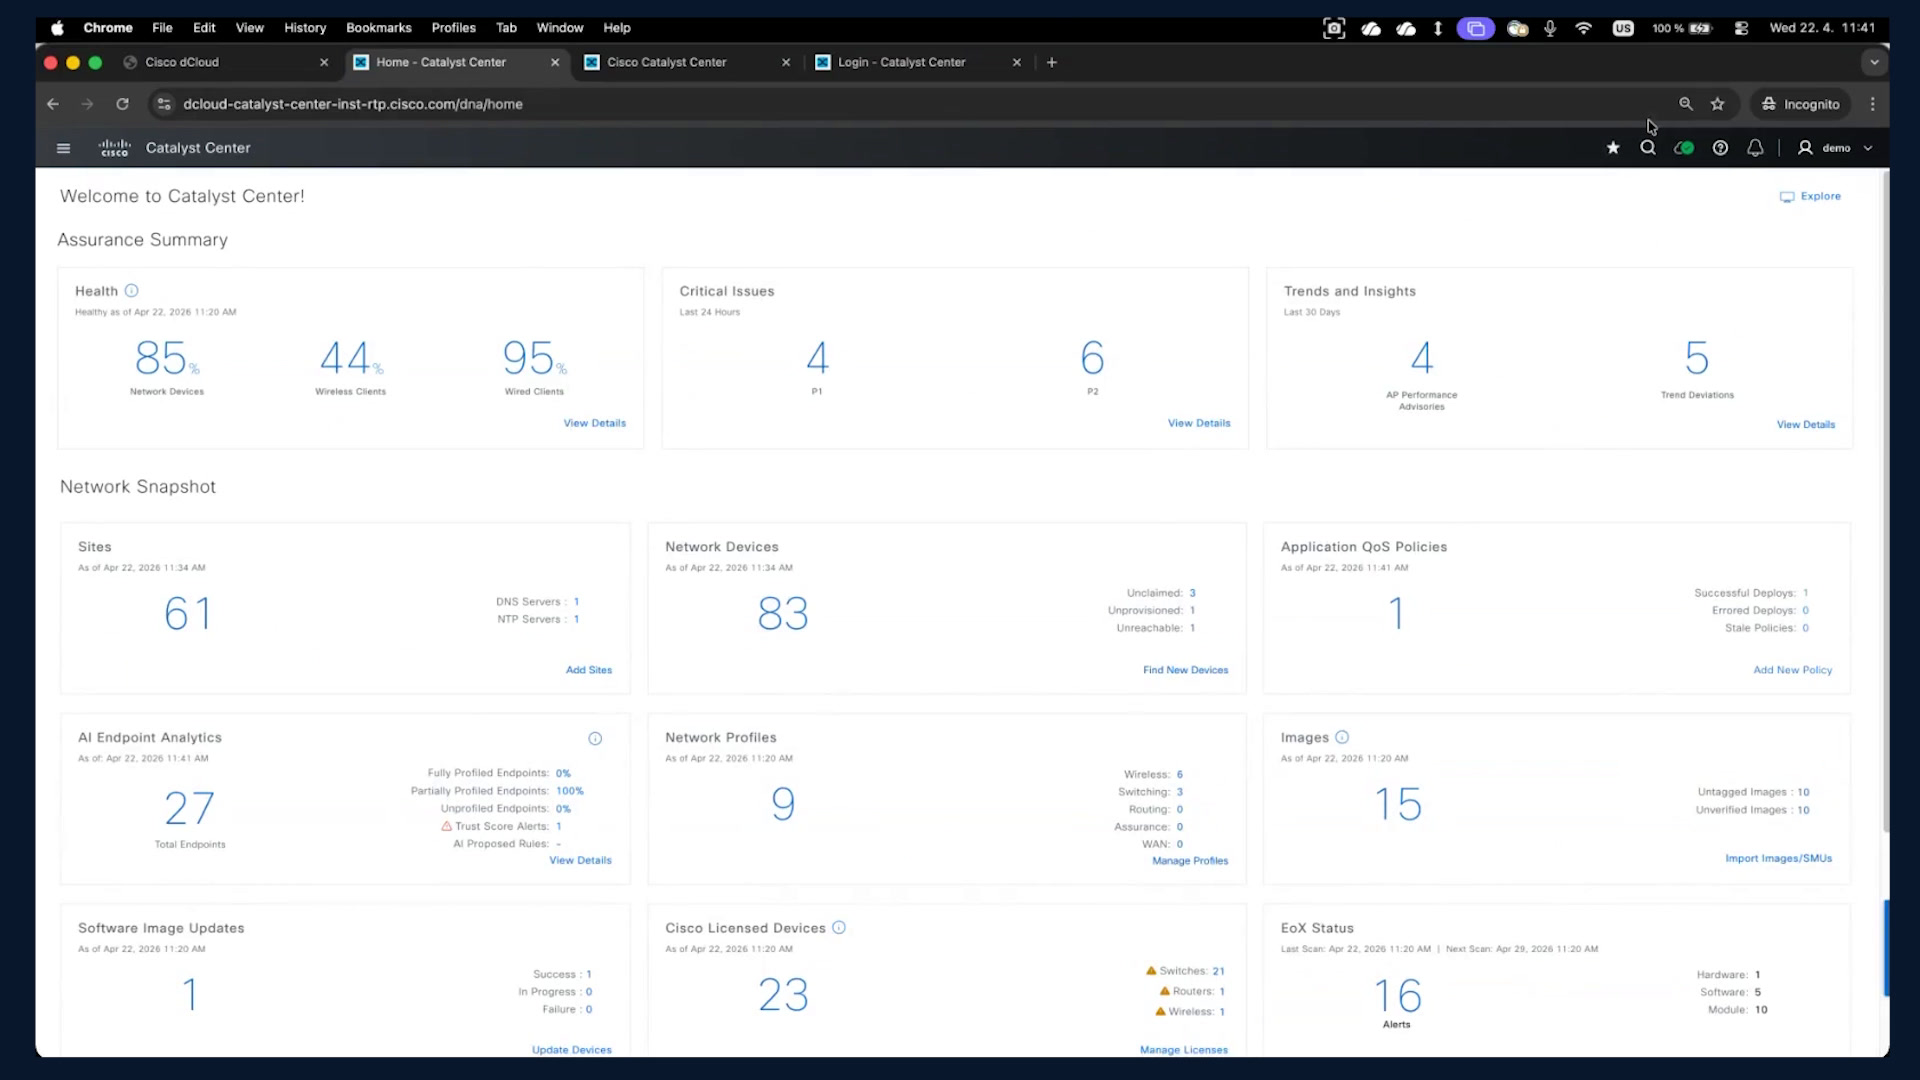Click Add New Policy link
Screen dimensions: 1920x1080
coord(1792,670)
